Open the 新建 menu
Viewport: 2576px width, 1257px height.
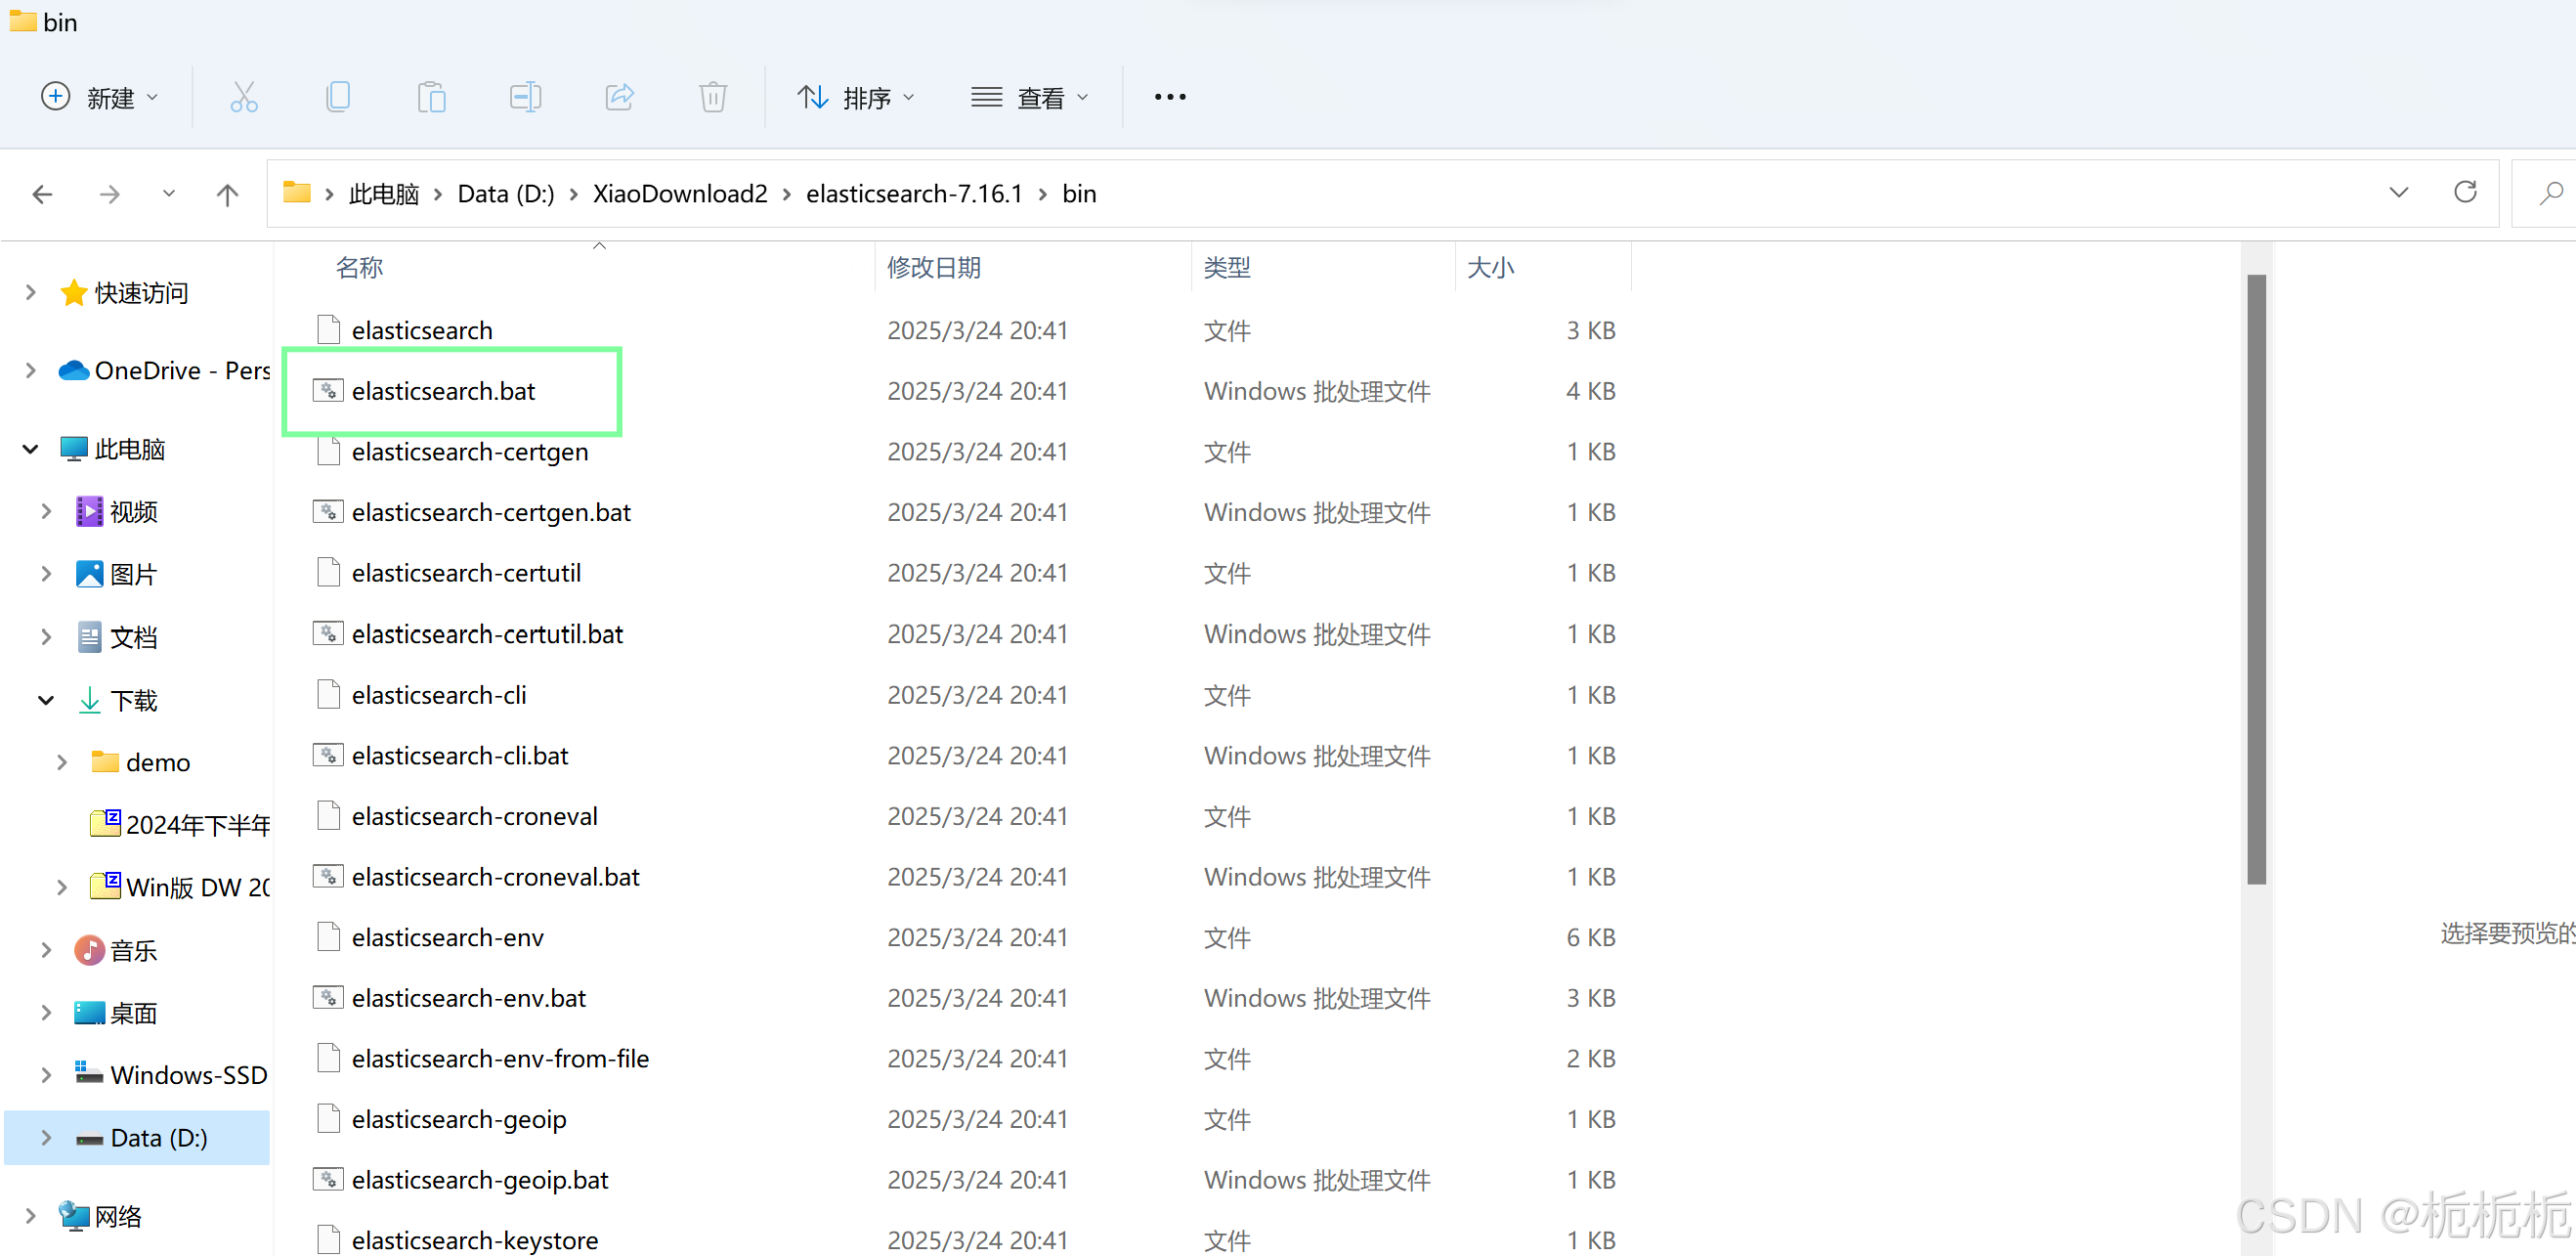(100, 96)
